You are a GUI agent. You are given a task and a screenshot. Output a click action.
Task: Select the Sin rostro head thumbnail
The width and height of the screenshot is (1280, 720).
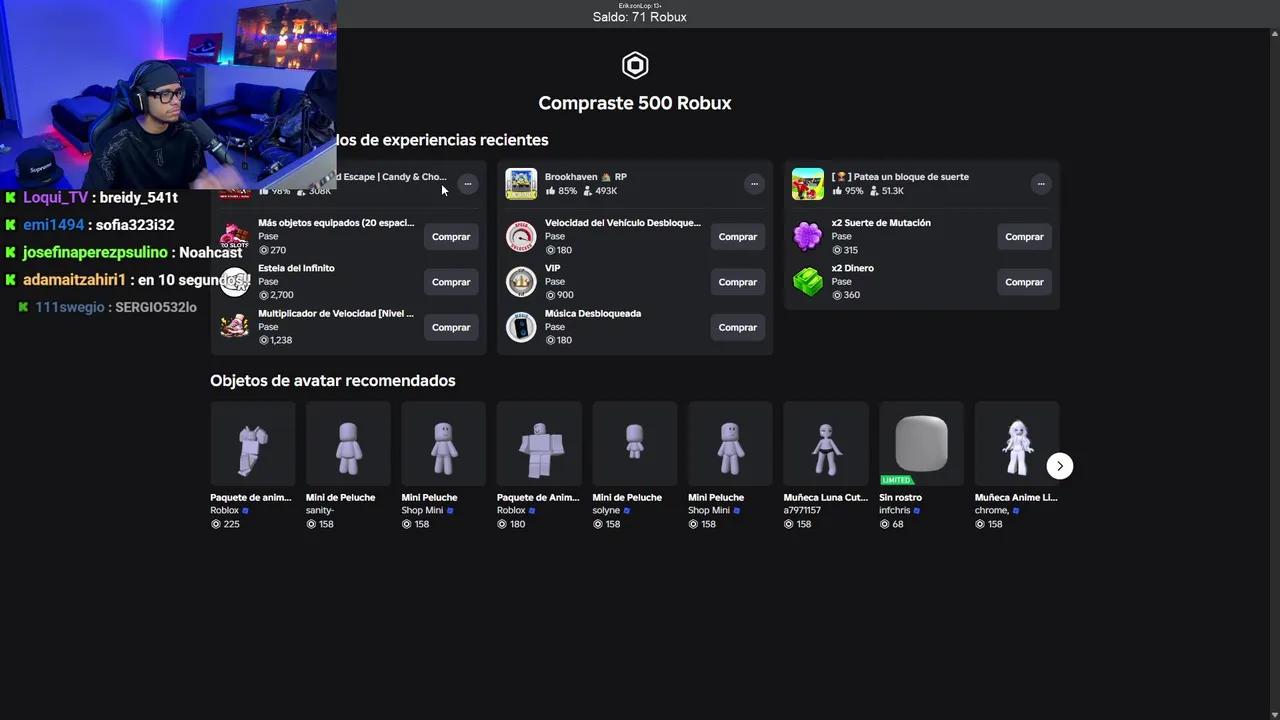[x=921, y=444]
